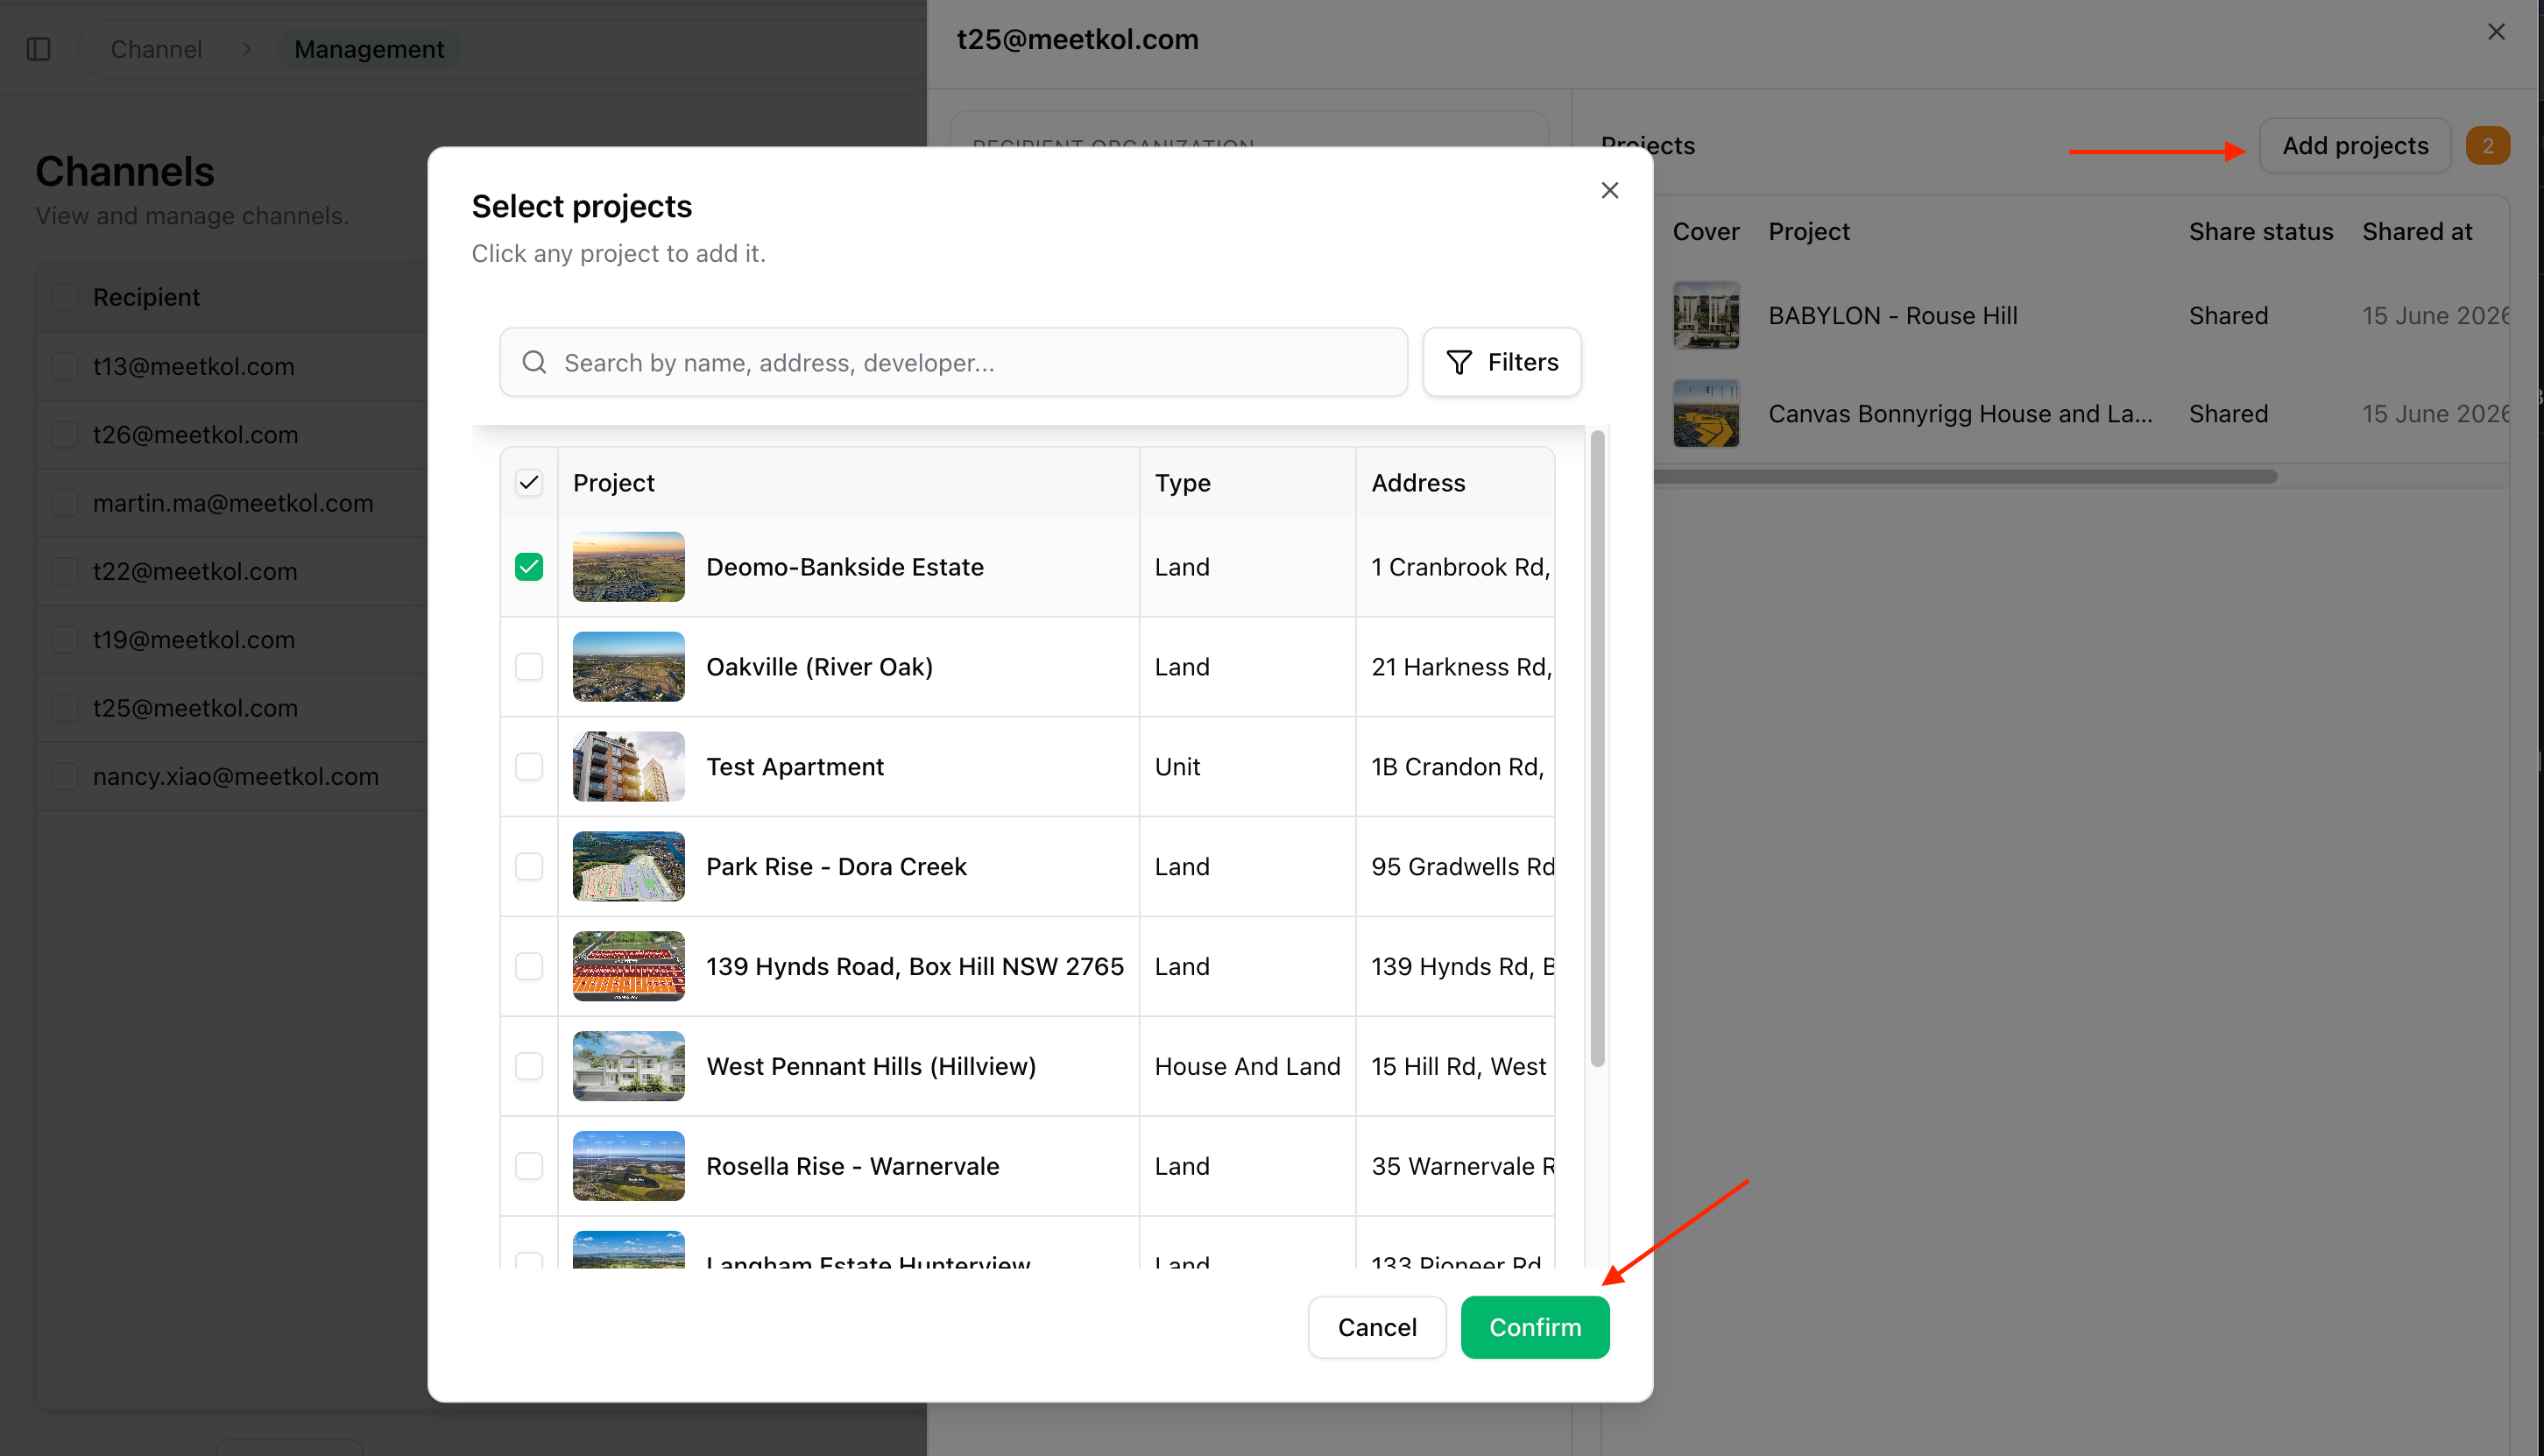This screenshot has width=2544, height=1456.
Task: Select 139 Hynds Road, Box Hill NSW 2765
Action: click(x=915, y=967)
